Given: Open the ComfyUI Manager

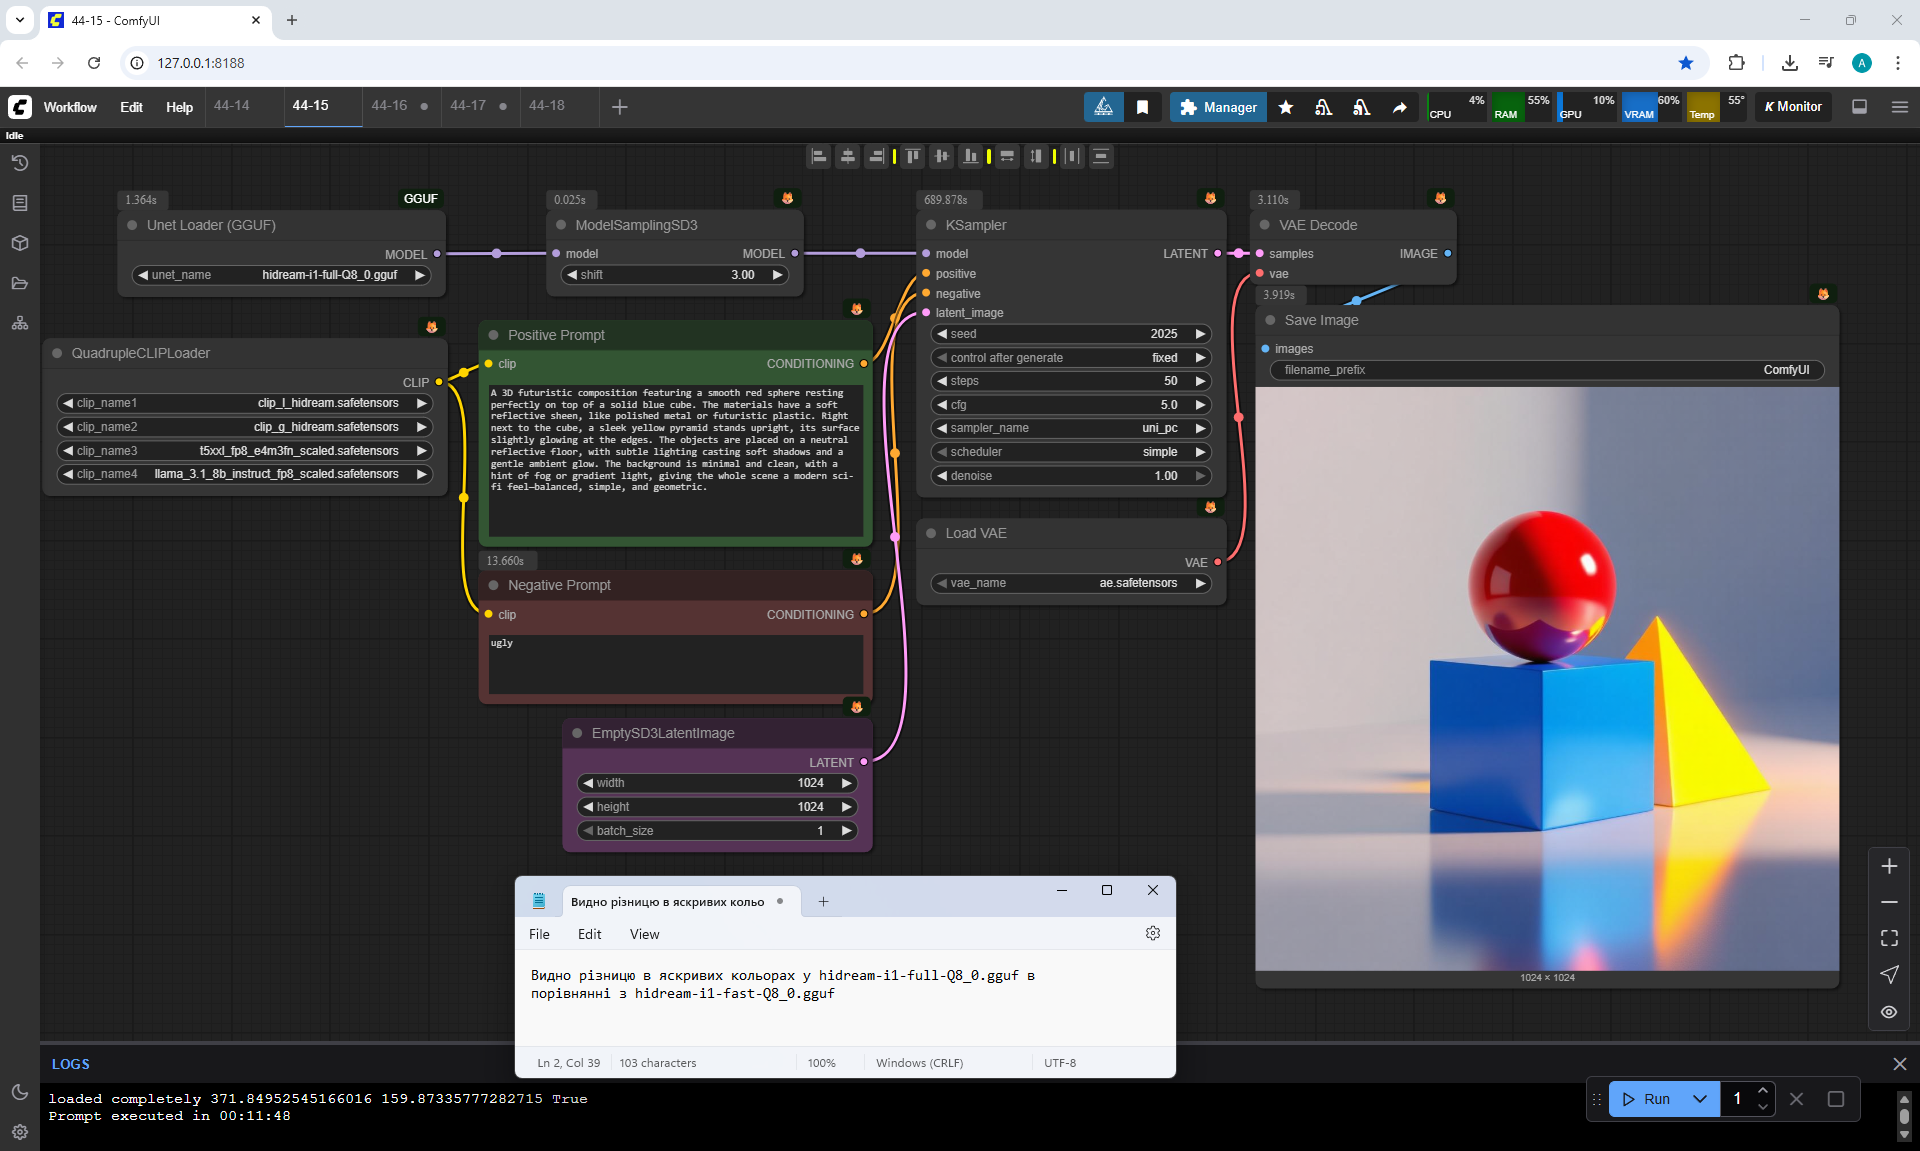Looking at the screenshot, I should point(1218,107).
